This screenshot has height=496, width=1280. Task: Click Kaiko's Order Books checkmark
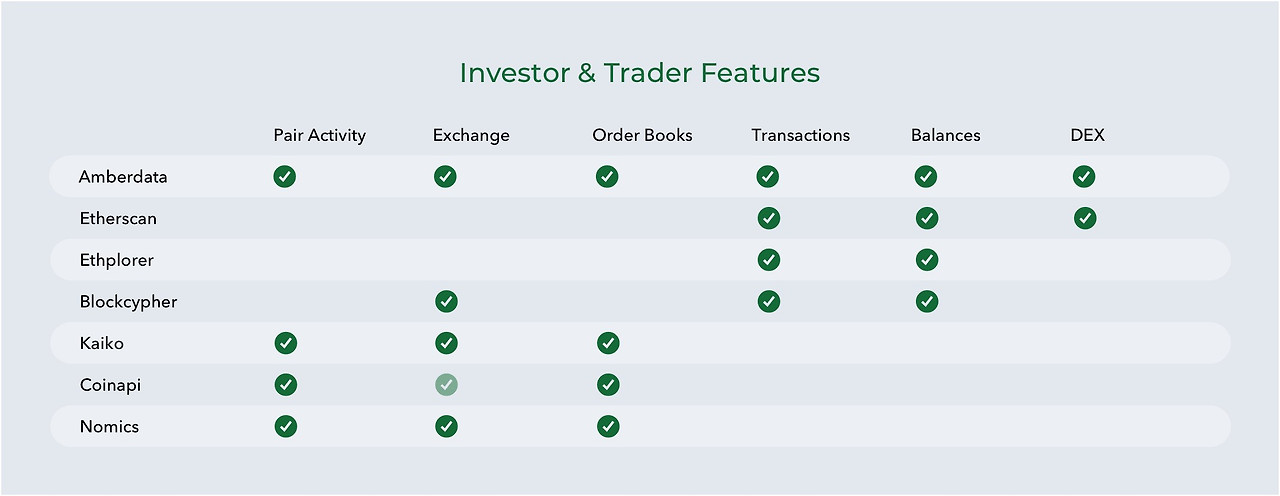pos(608,343)
